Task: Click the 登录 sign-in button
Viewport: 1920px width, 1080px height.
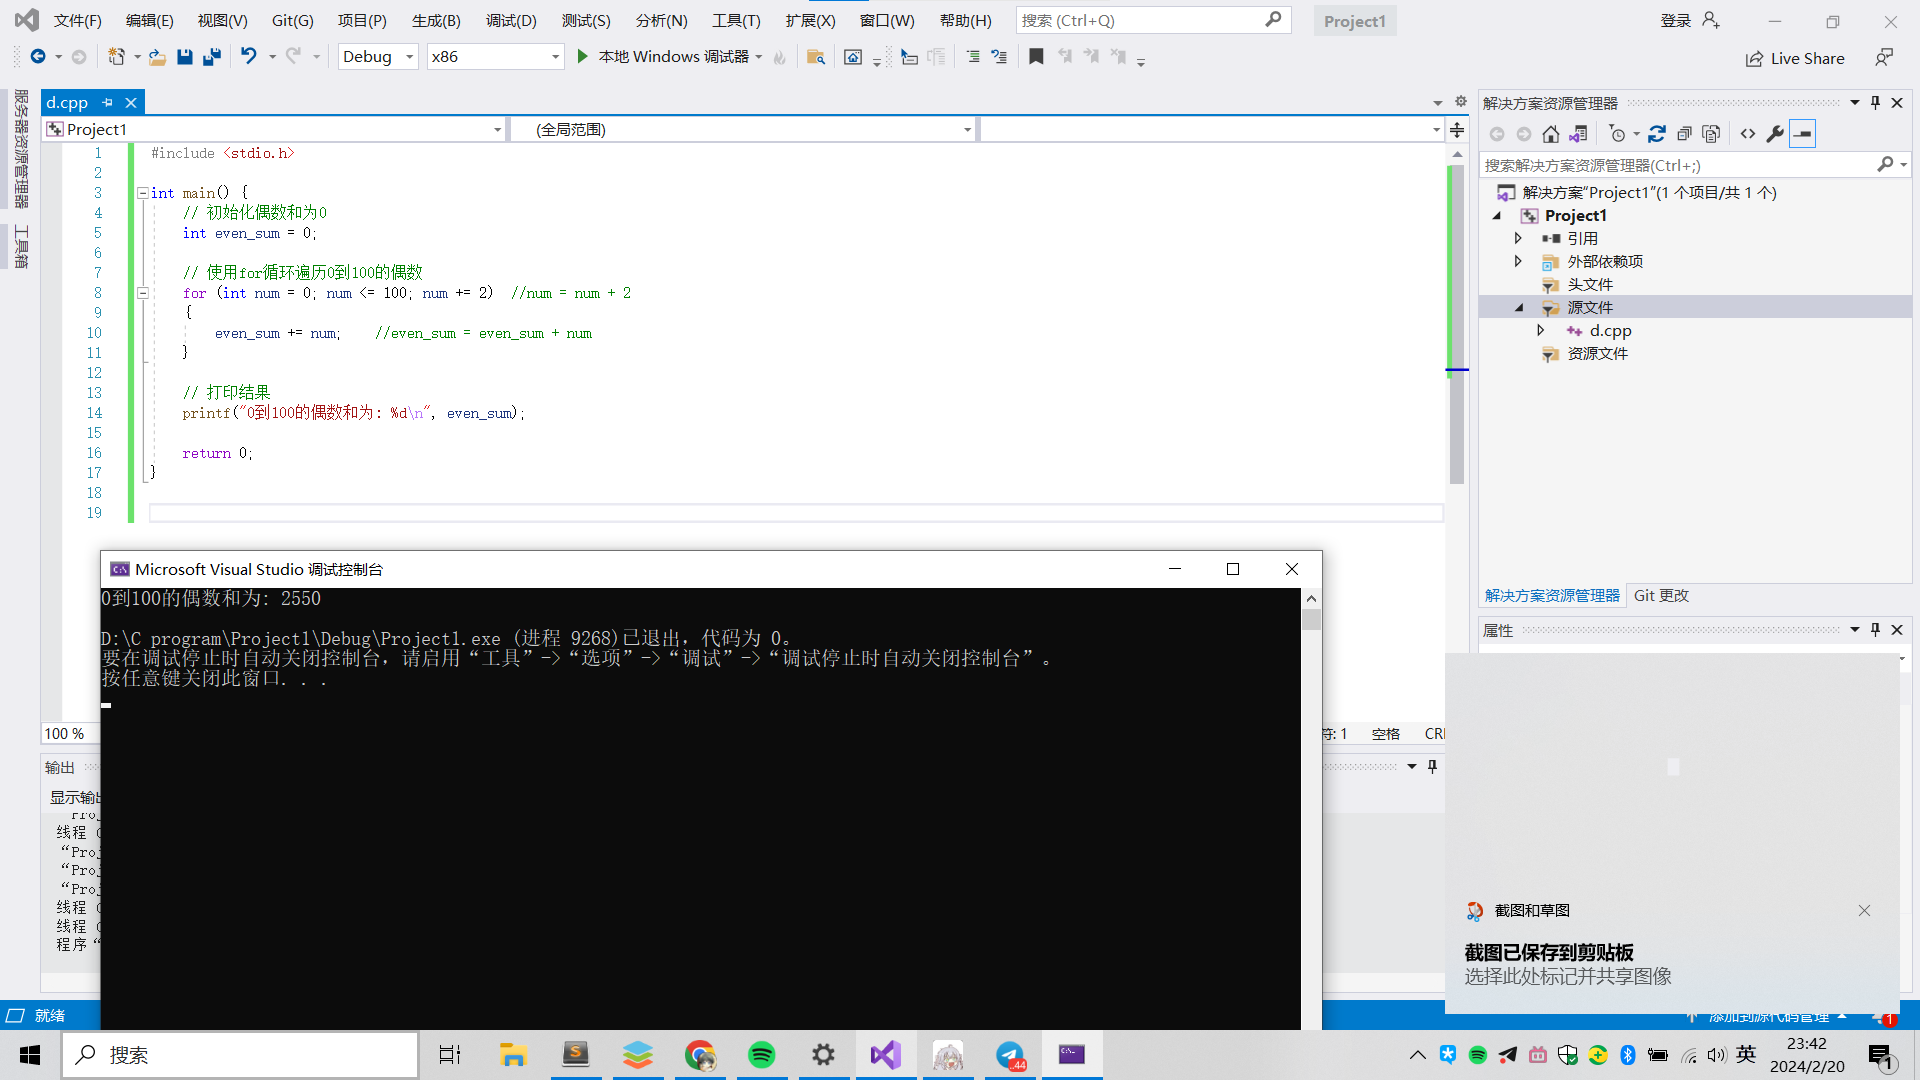Action: pyautogui.click(x=1690, y=20)
